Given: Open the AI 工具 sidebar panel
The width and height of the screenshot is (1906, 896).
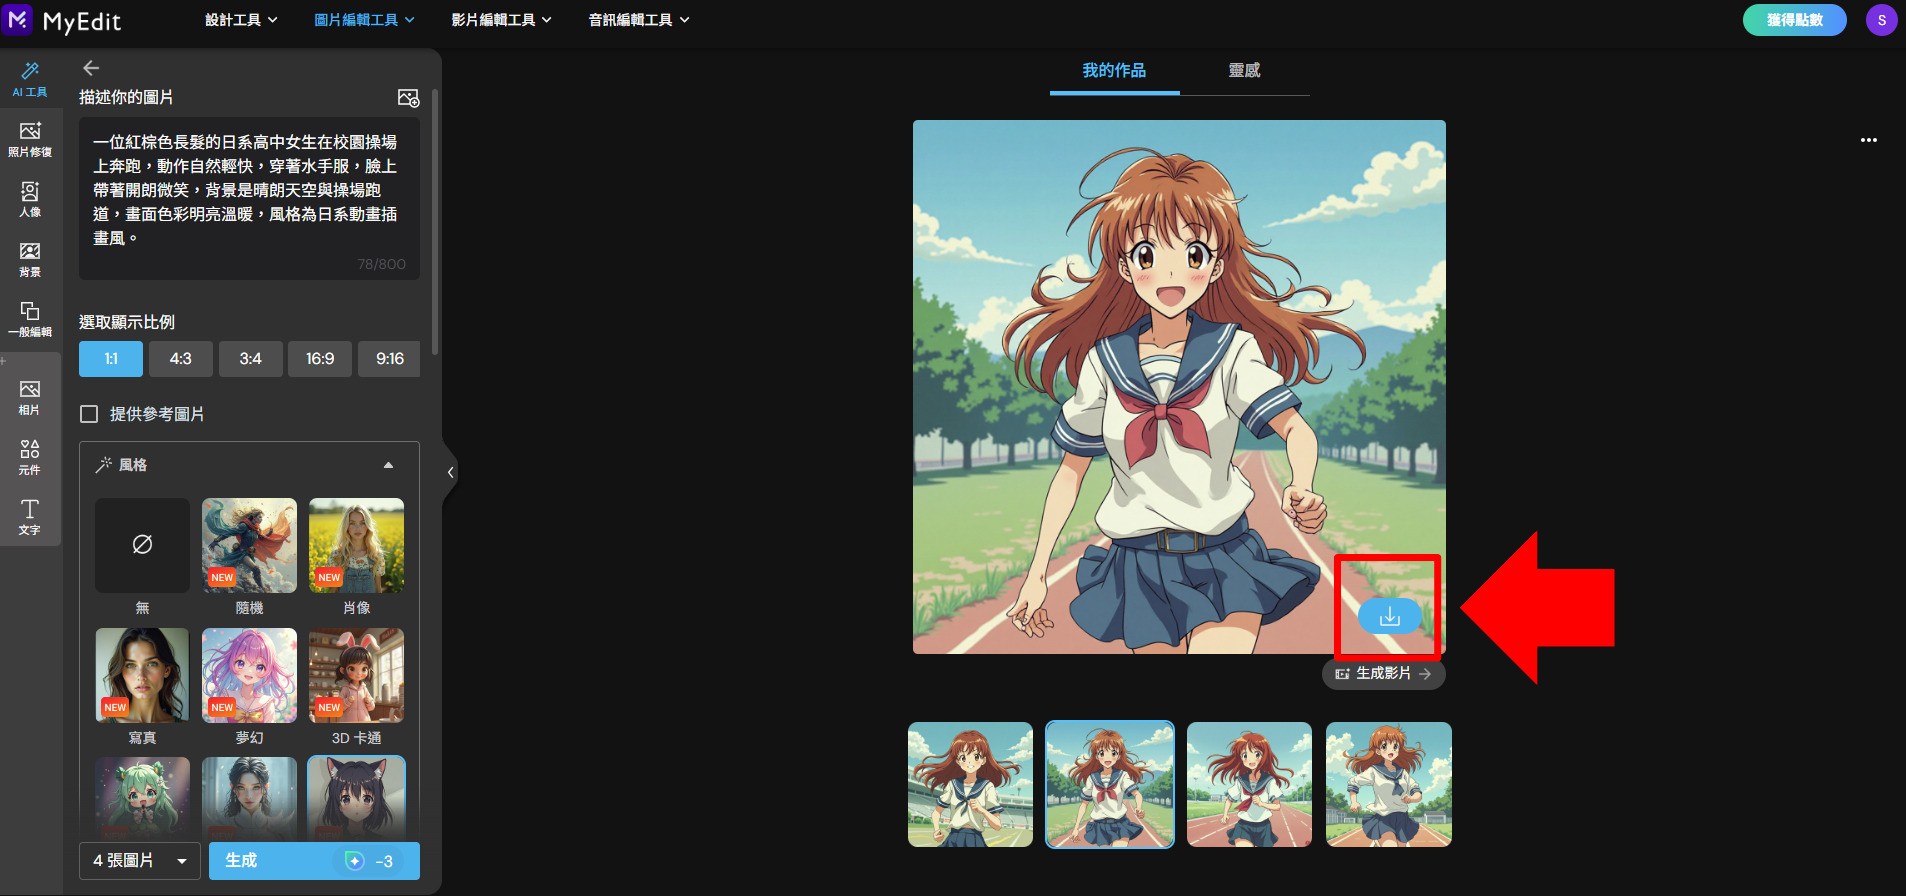Looking at the screenshot, I should click(x=30, y=79).
